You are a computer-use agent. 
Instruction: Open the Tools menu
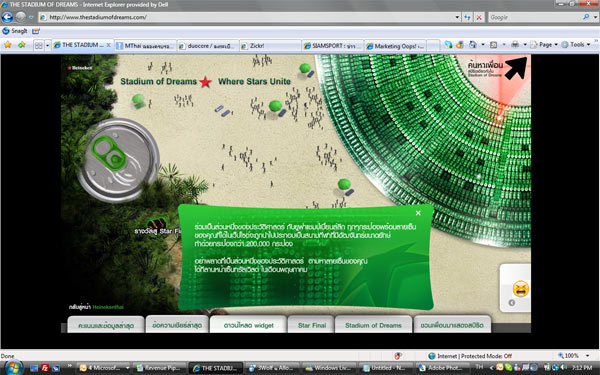pos(576,45)
